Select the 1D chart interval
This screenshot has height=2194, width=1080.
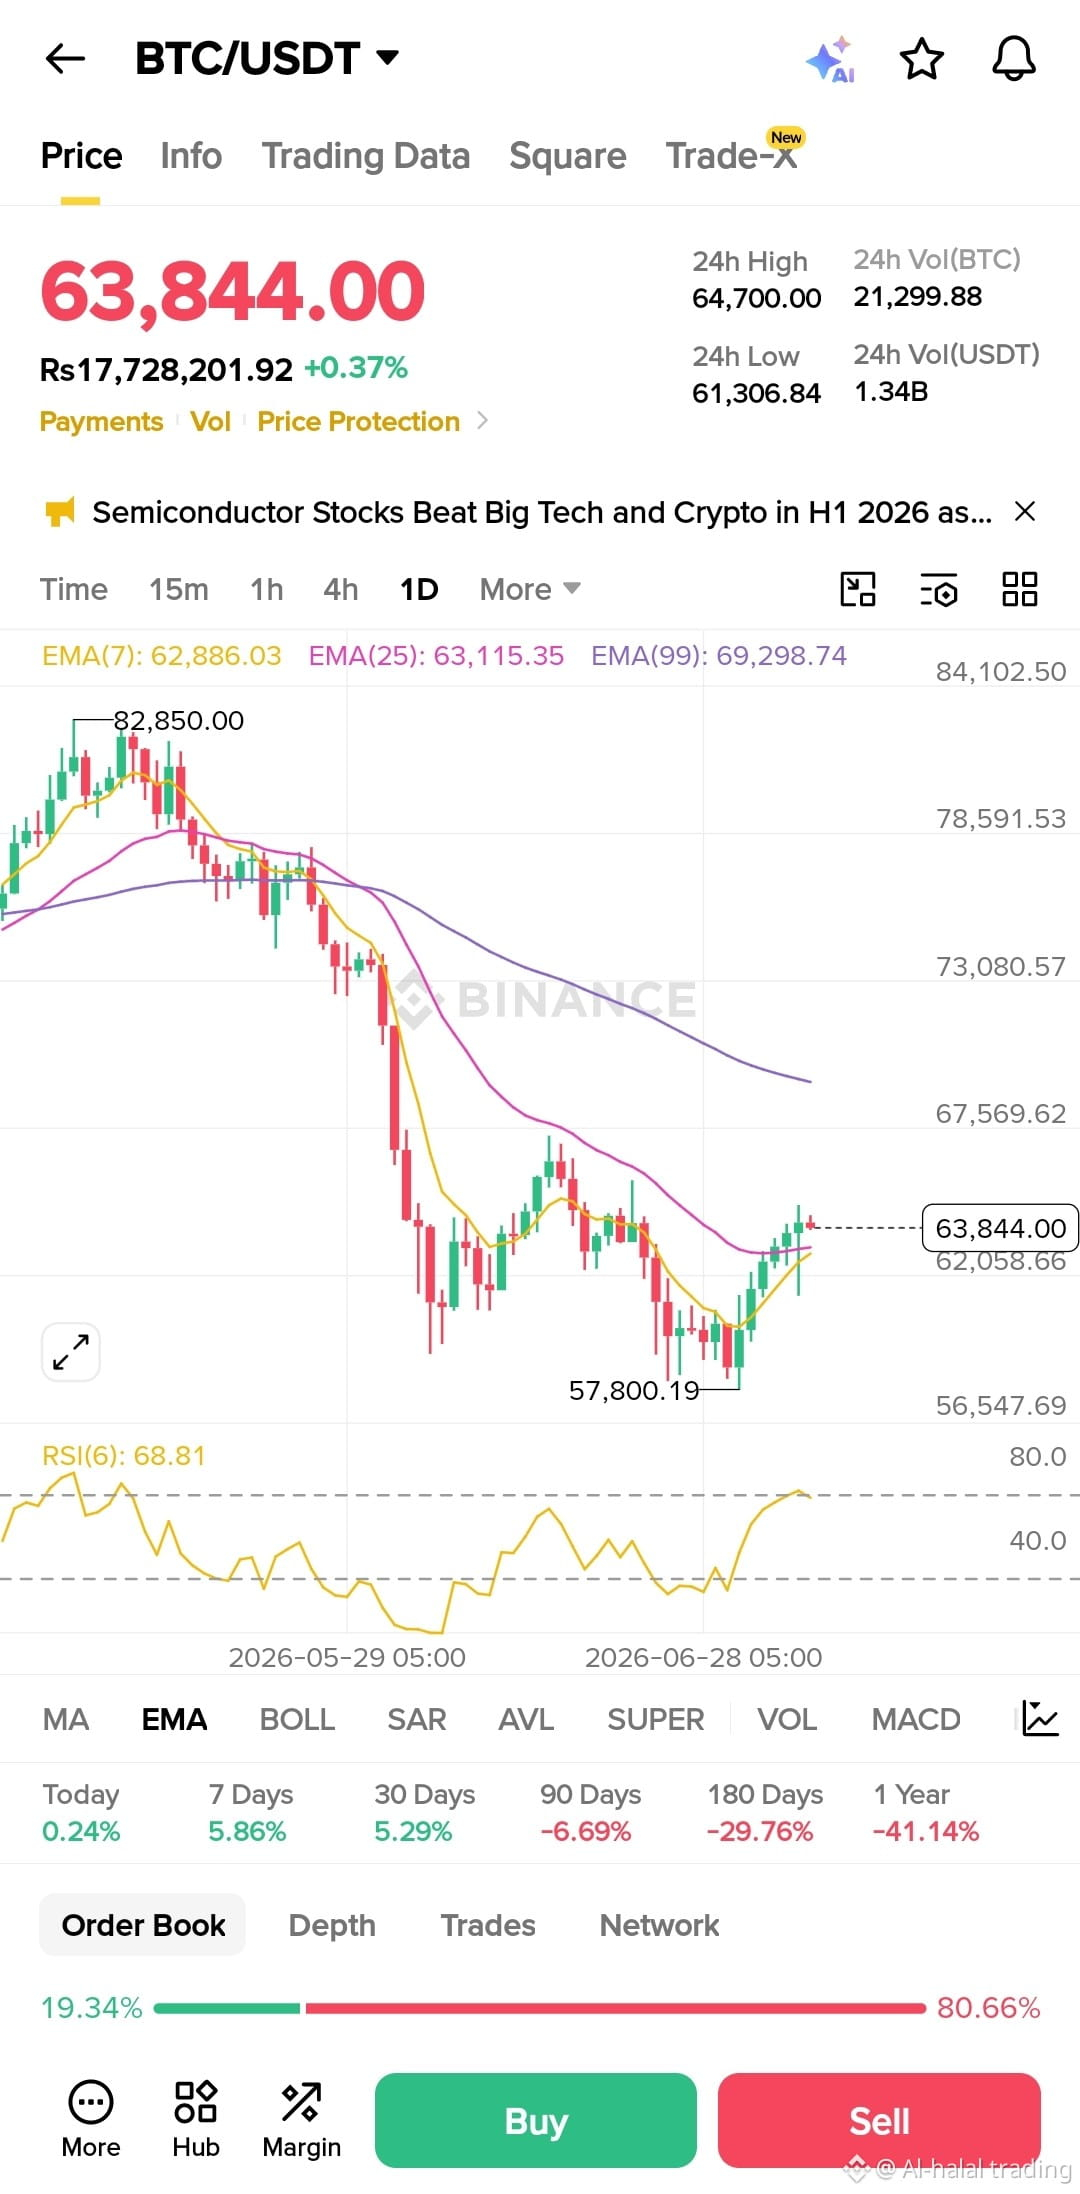click(x=419, y=590)
